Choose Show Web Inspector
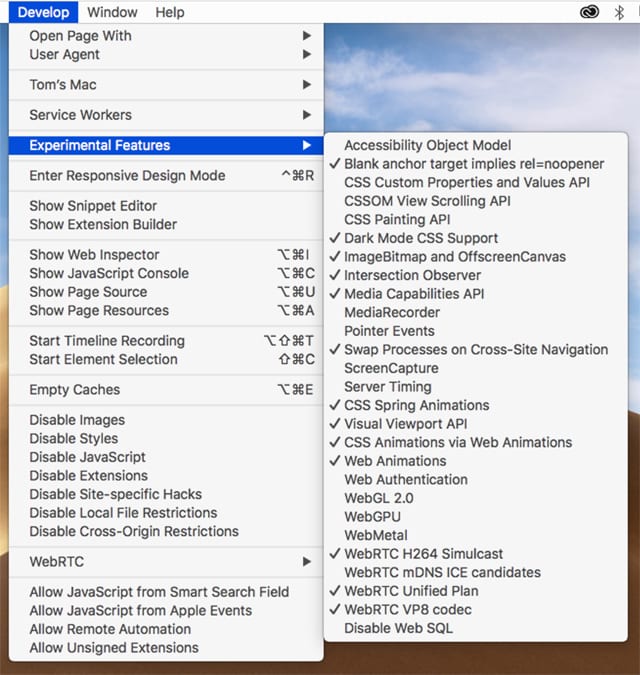The height and width of the screenshot is (675, 640). (94, 255)
